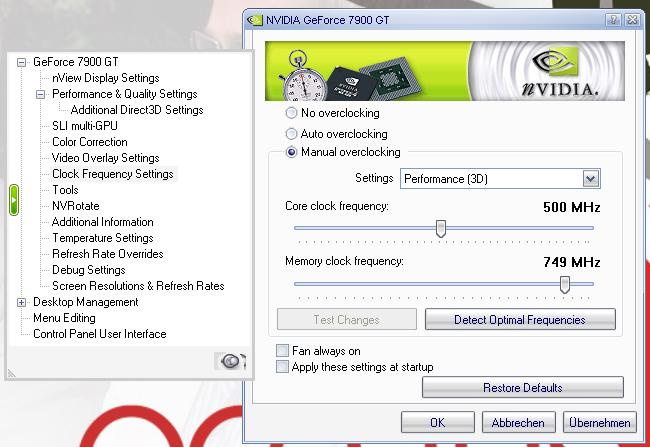Click the Test Changes button
Image resolution: width=650 pixels, height=447 pixels.
347,319
